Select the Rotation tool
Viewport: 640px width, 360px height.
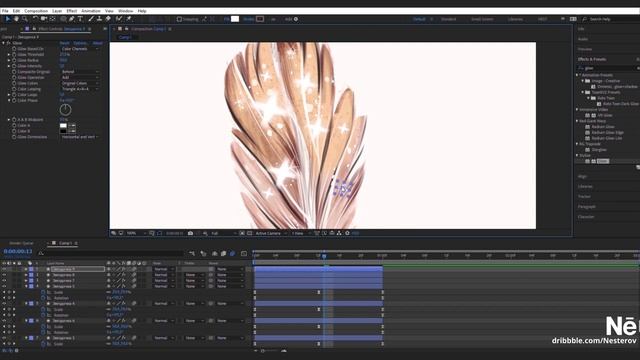(36, 19)
